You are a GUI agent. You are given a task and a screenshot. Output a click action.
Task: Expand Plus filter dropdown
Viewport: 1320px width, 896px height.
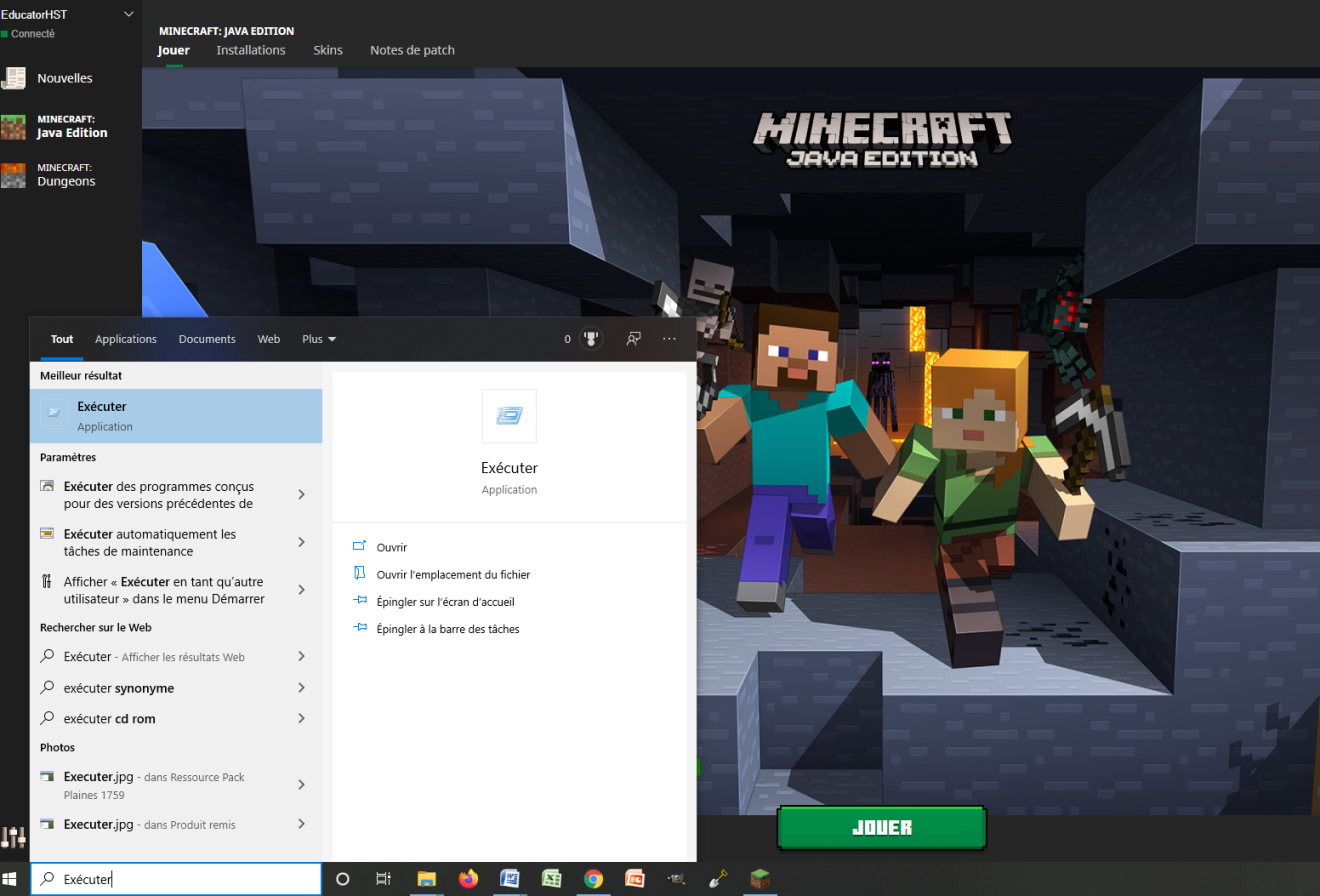319,339
